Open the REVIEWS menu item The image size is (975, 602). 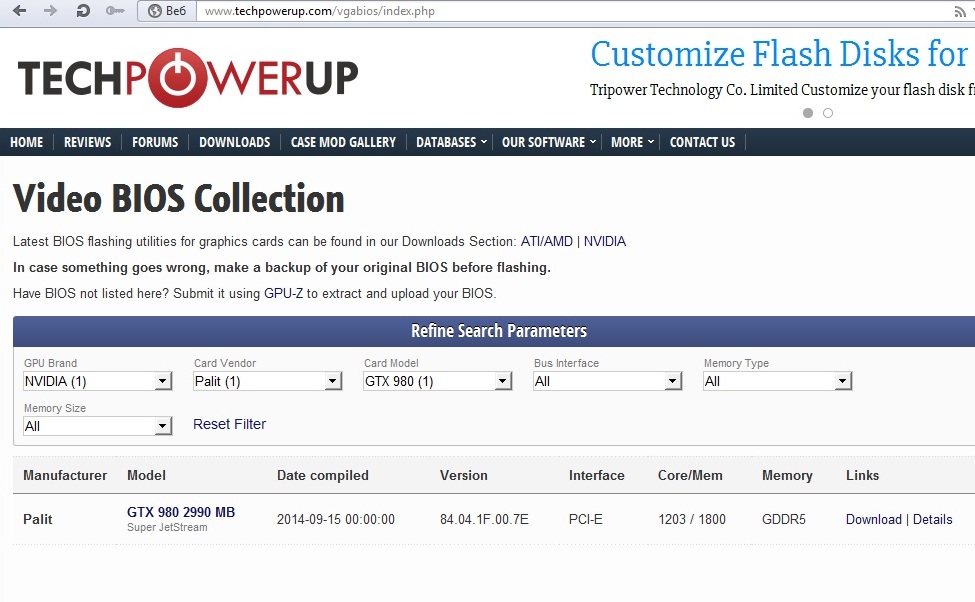pos(88,142)
